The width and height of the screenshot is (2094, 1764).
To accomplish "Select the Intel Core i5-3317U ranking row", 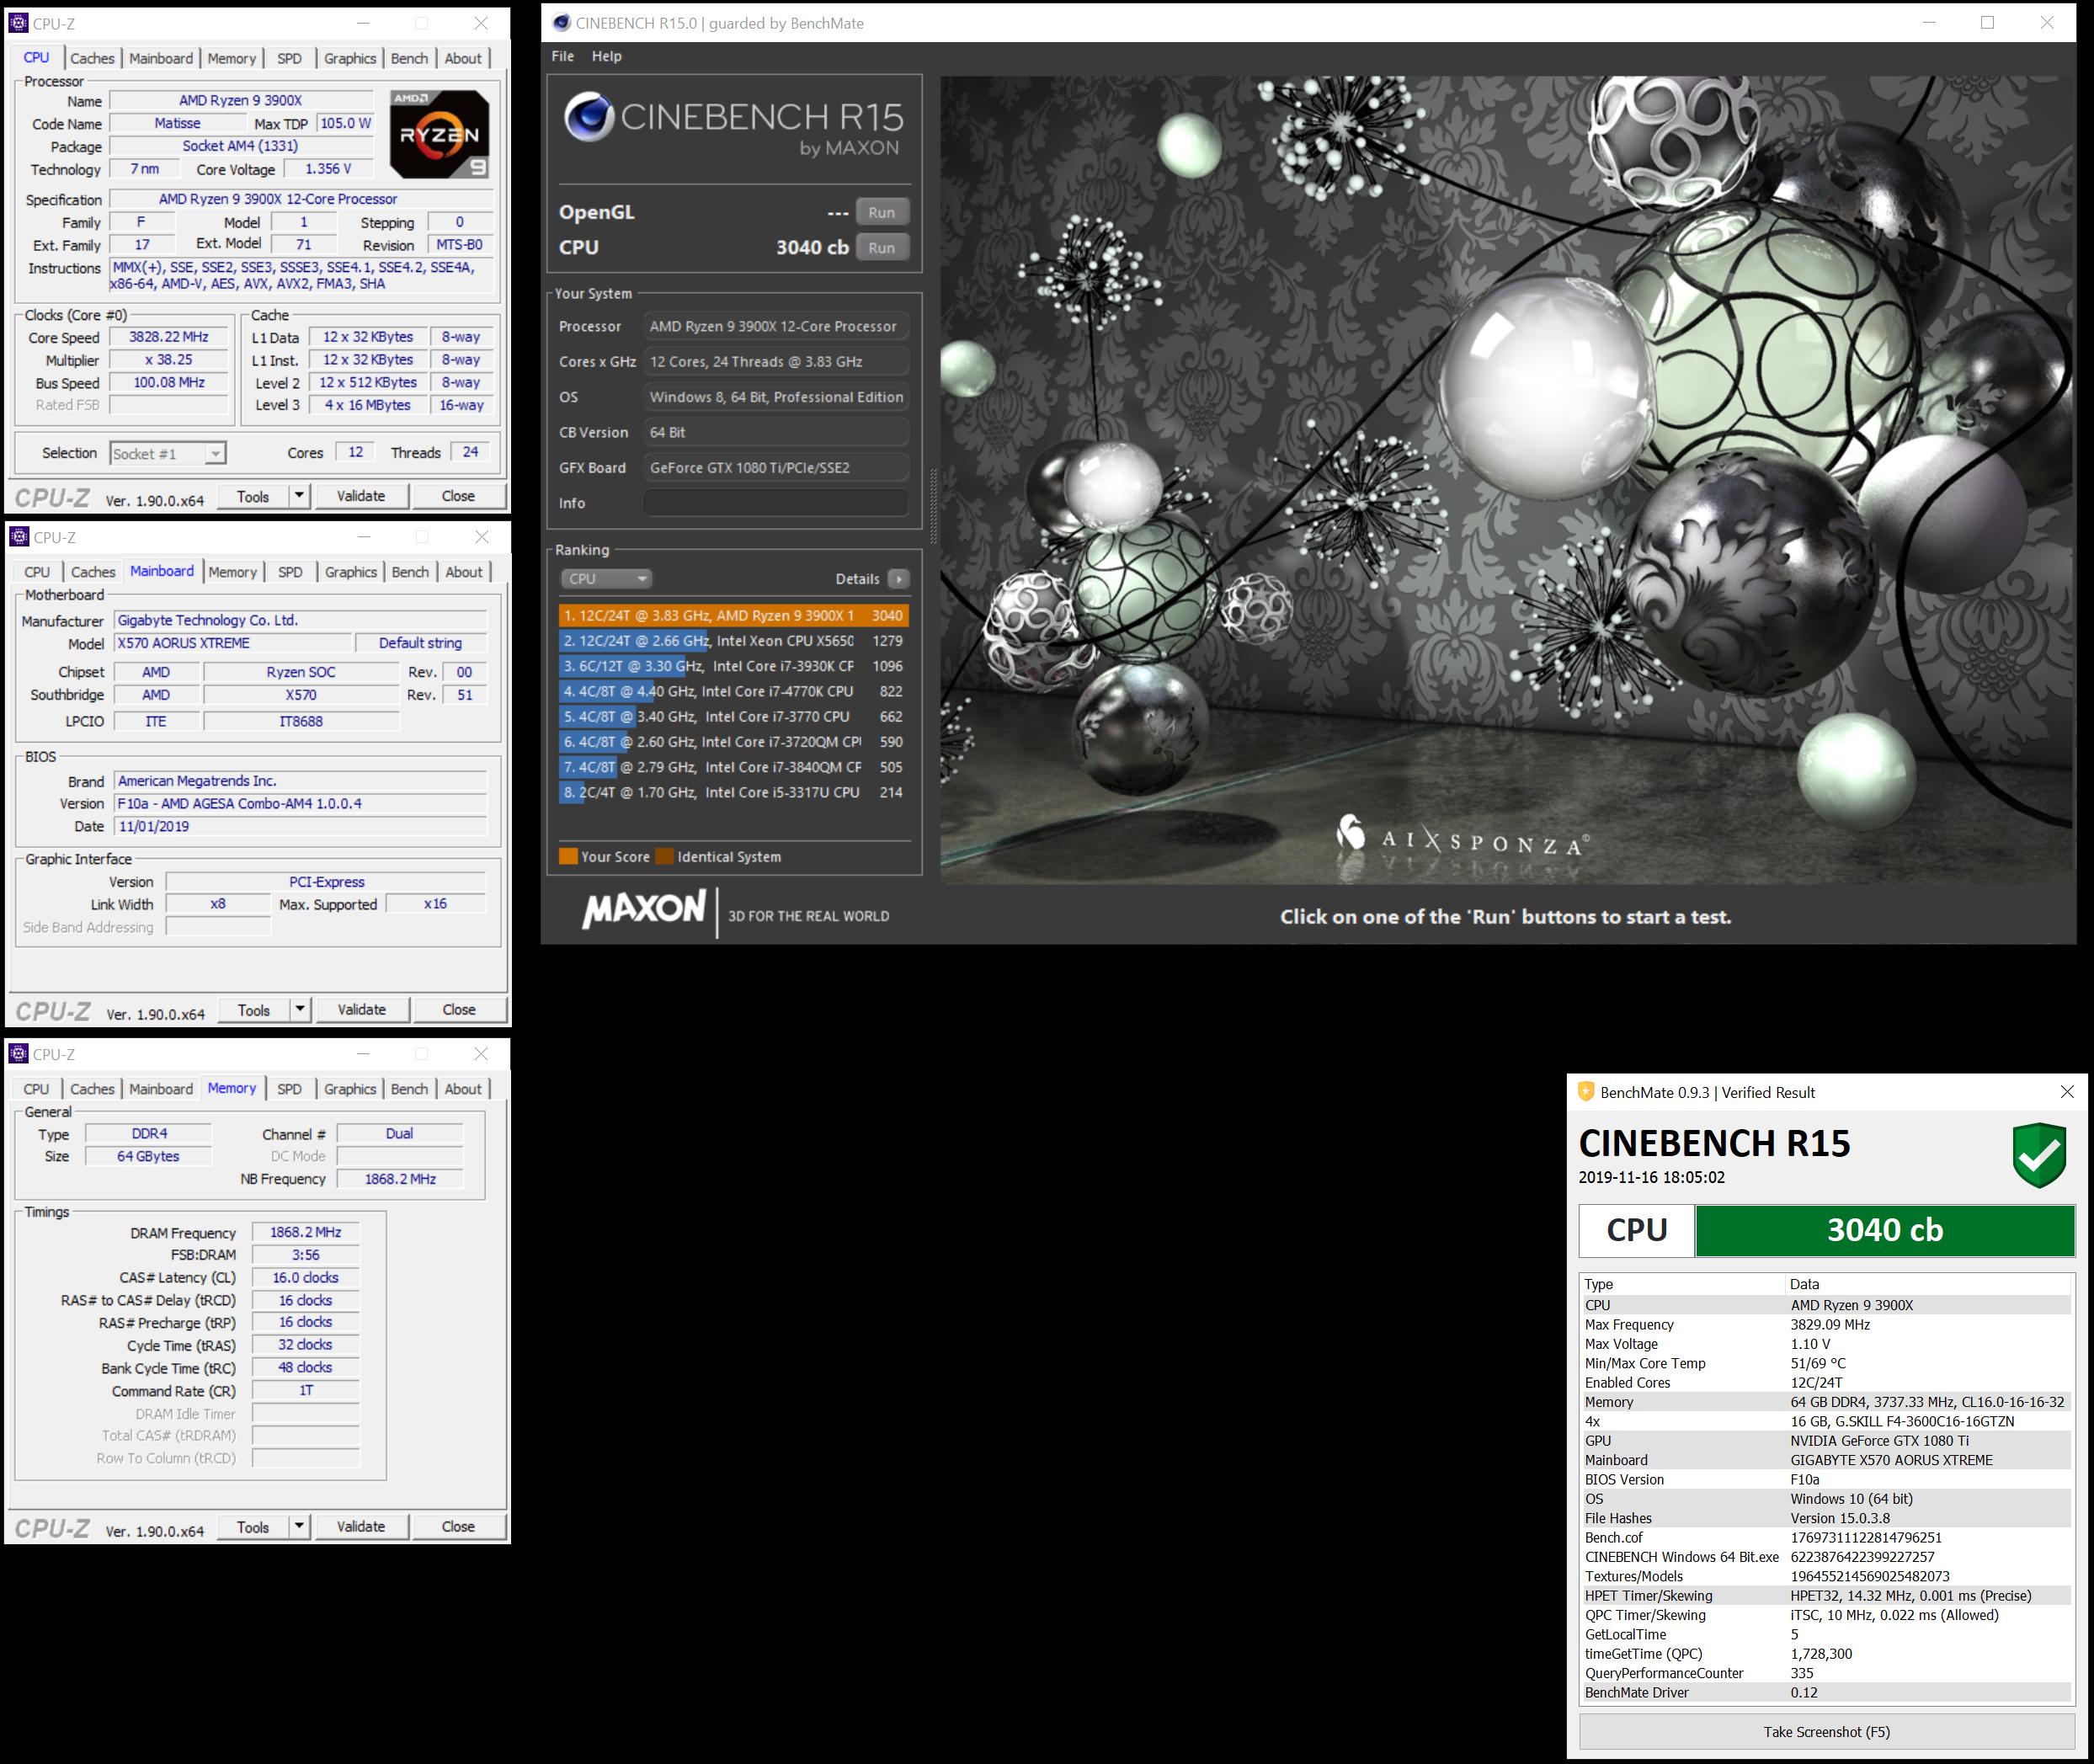I will tap(733, 792).
